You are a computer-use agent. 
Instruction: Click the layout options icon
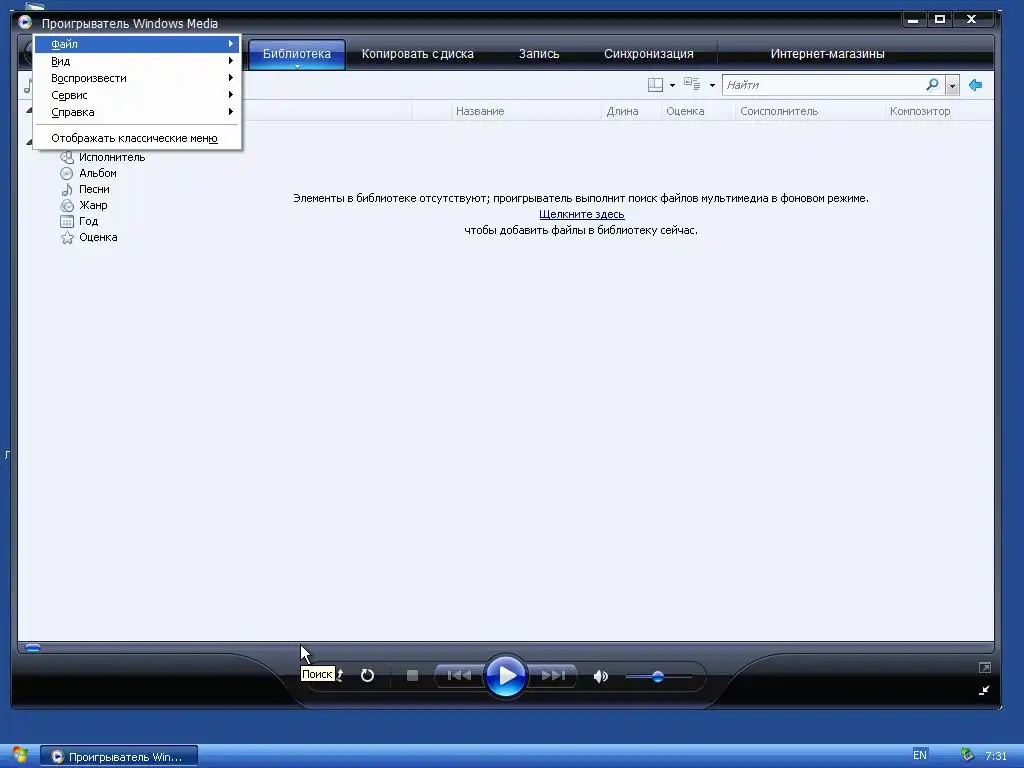(655, 85)
